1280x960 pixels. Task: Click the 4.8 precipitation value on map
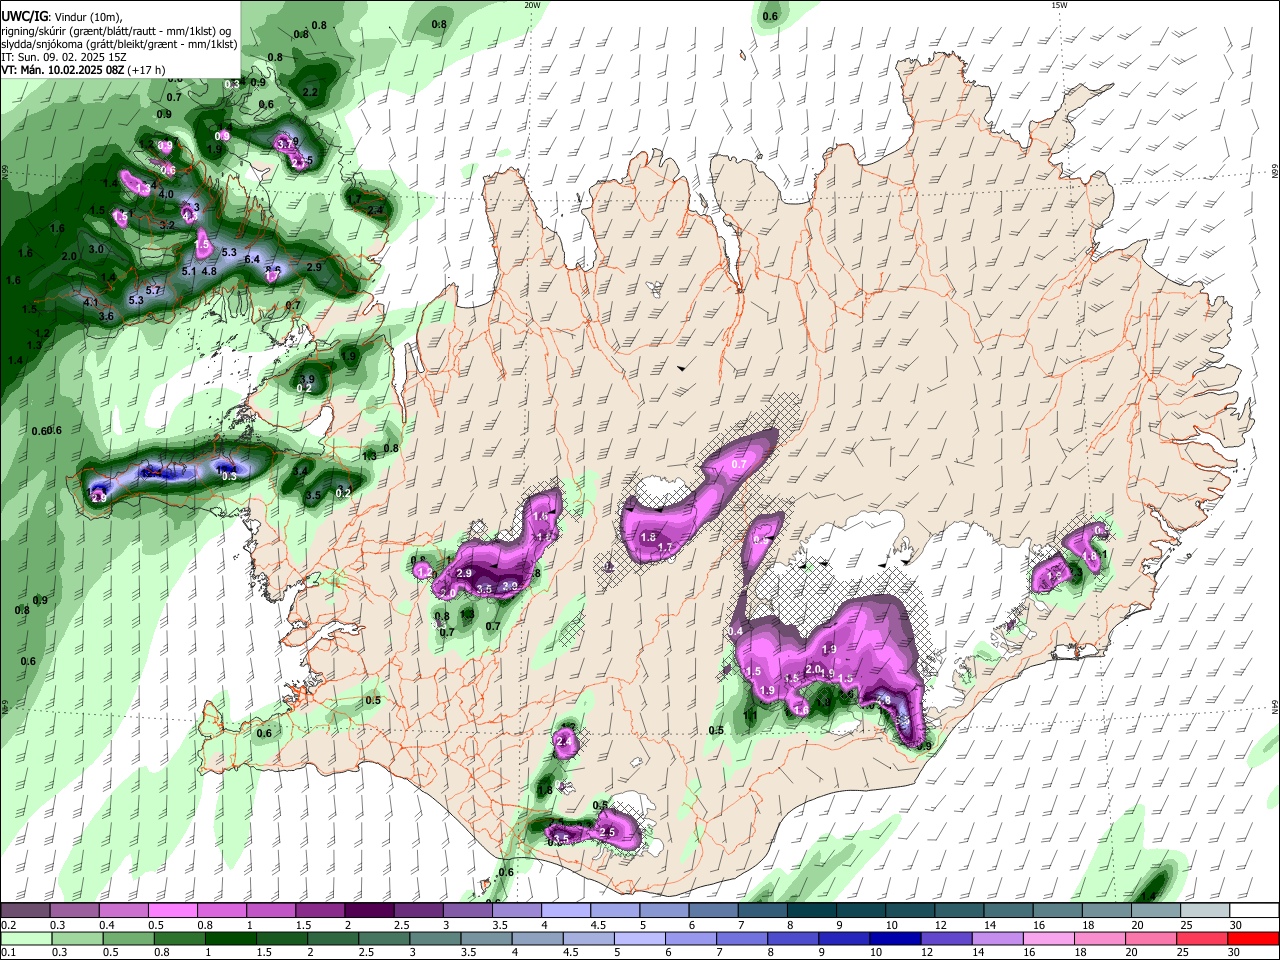(209, 271)
